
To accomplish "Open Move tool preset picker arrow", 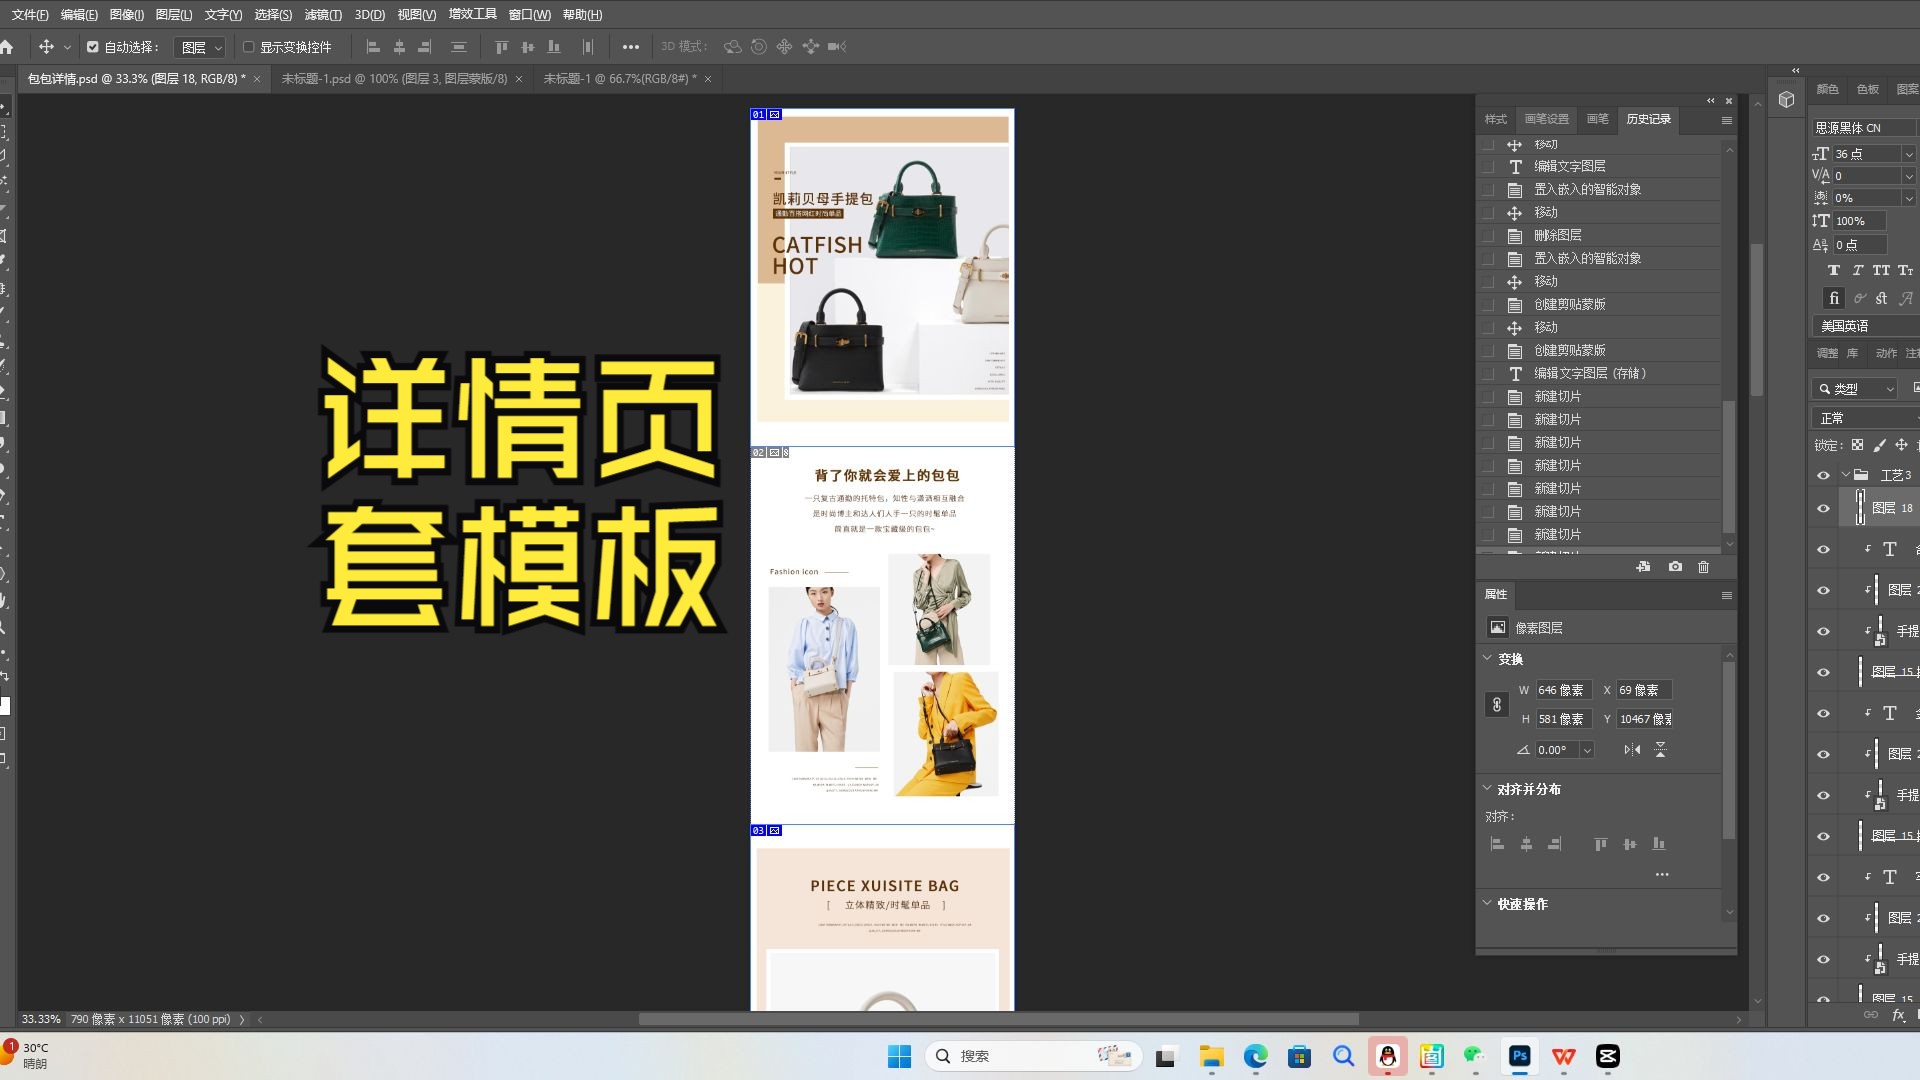I will point(67,47).
